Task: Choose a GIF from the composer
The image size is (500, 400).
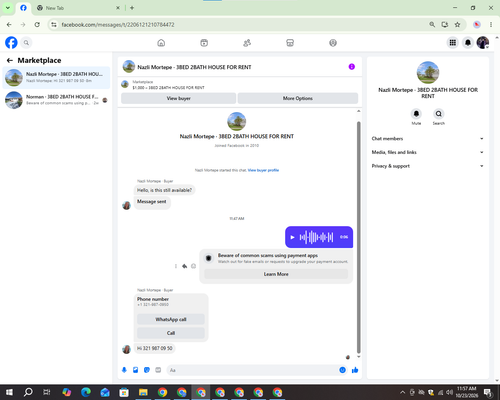Action: [x=158, y=370]
